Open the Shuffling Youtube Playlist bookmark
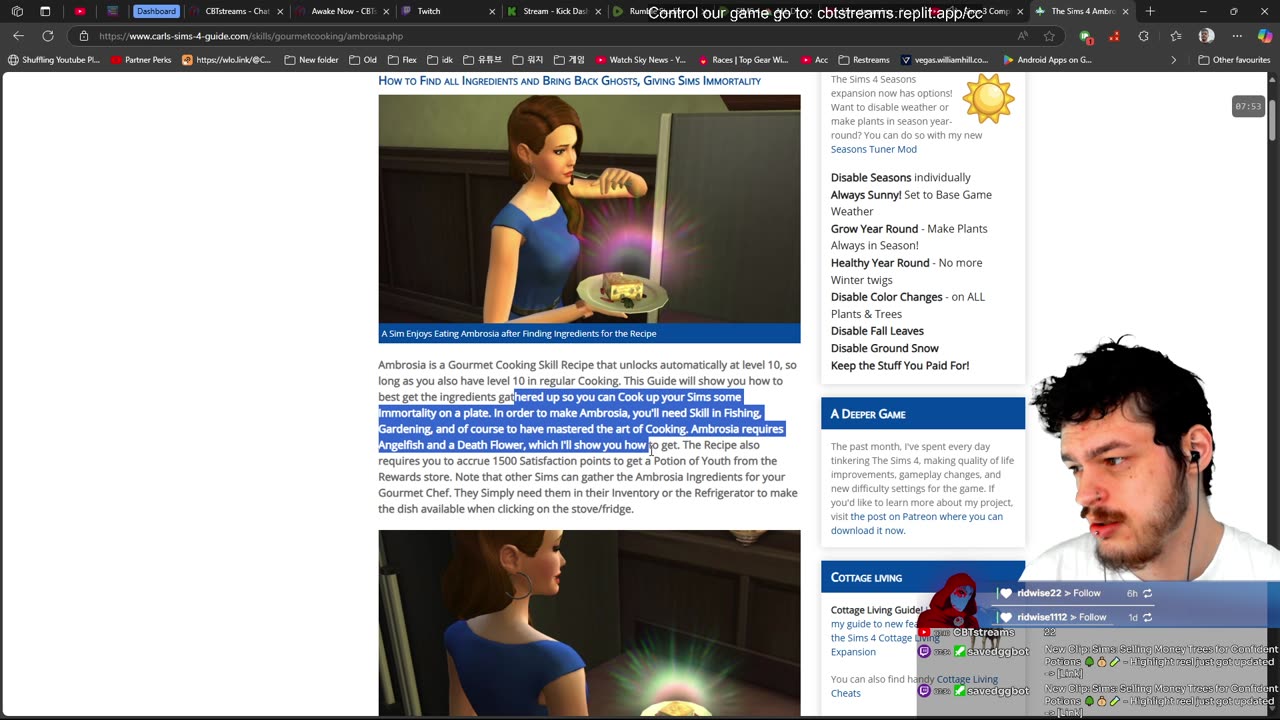The image size is (1280, 720). (54, 60)
